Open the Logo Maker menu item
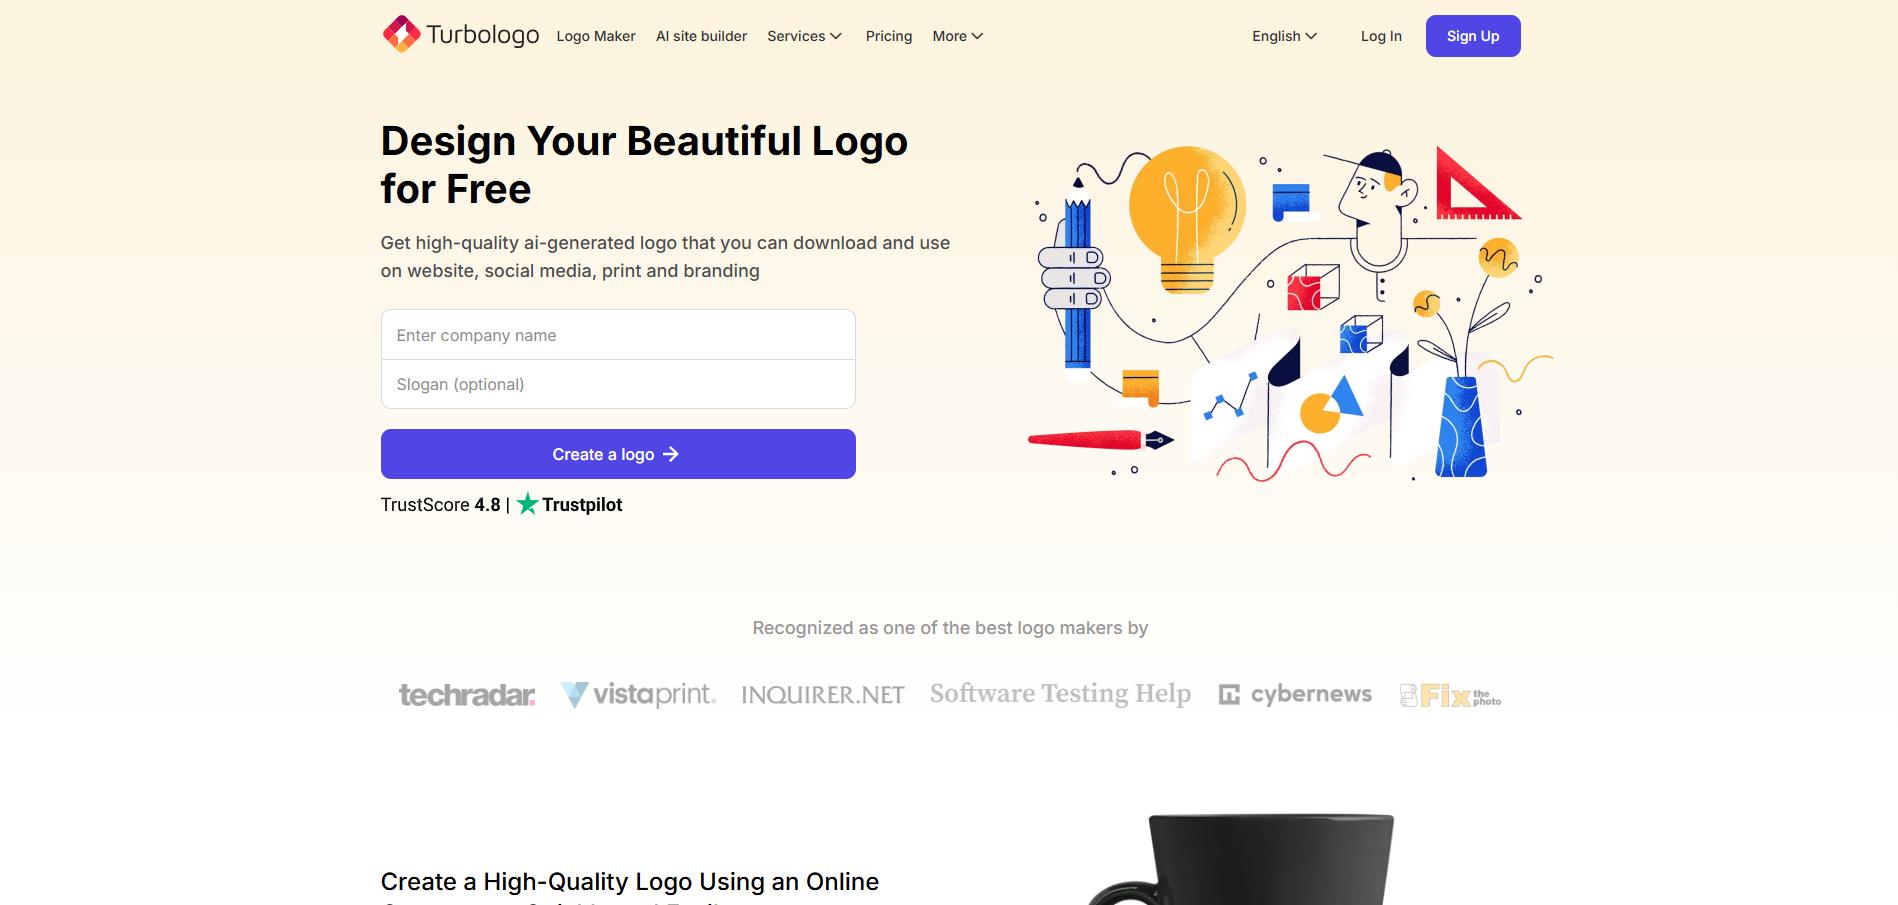The image size is (1898, 905). point(596,36)
